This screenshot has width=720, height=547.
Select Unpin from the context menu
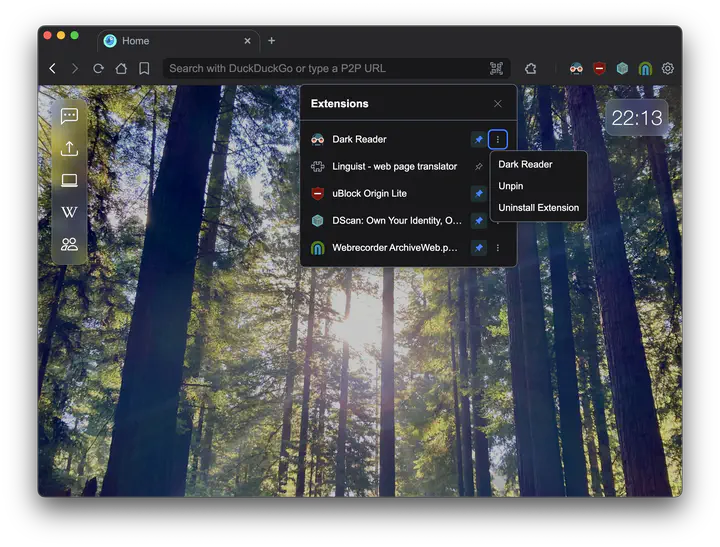[x=511, y=186]
